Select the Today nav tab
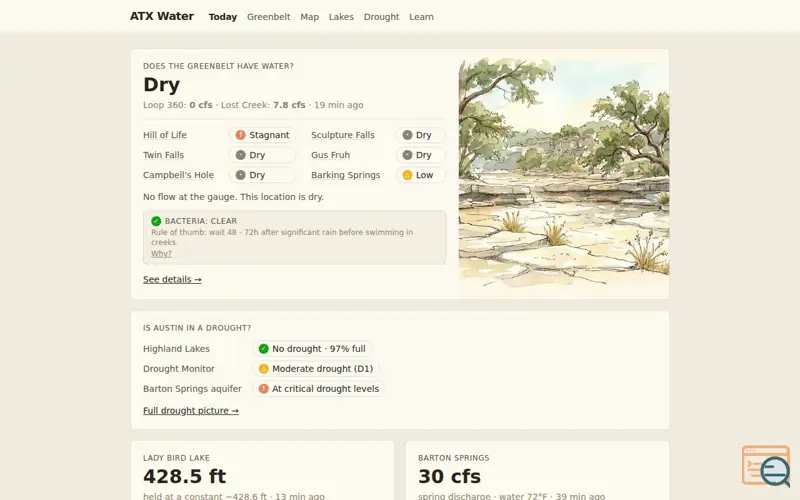Screen dimensions: 800x500 click(222, 17)
